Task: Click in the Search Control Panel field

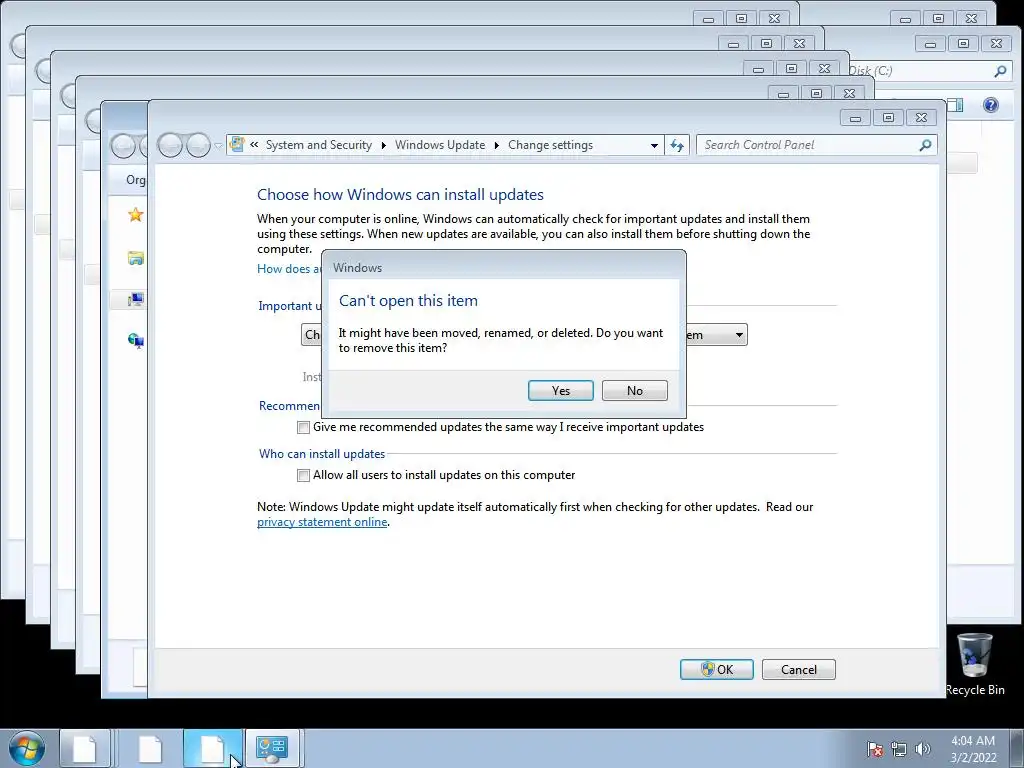Action: click(816, 145)
